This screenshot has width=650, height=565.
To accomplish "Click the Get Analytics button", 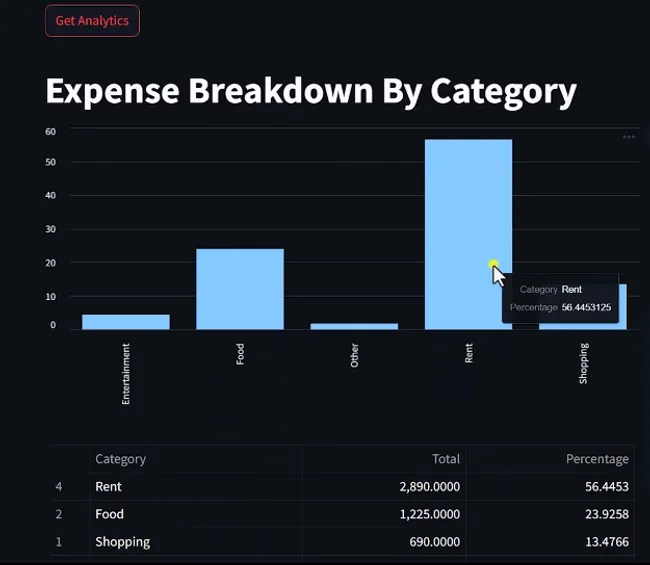I will (x=92, y=21).
